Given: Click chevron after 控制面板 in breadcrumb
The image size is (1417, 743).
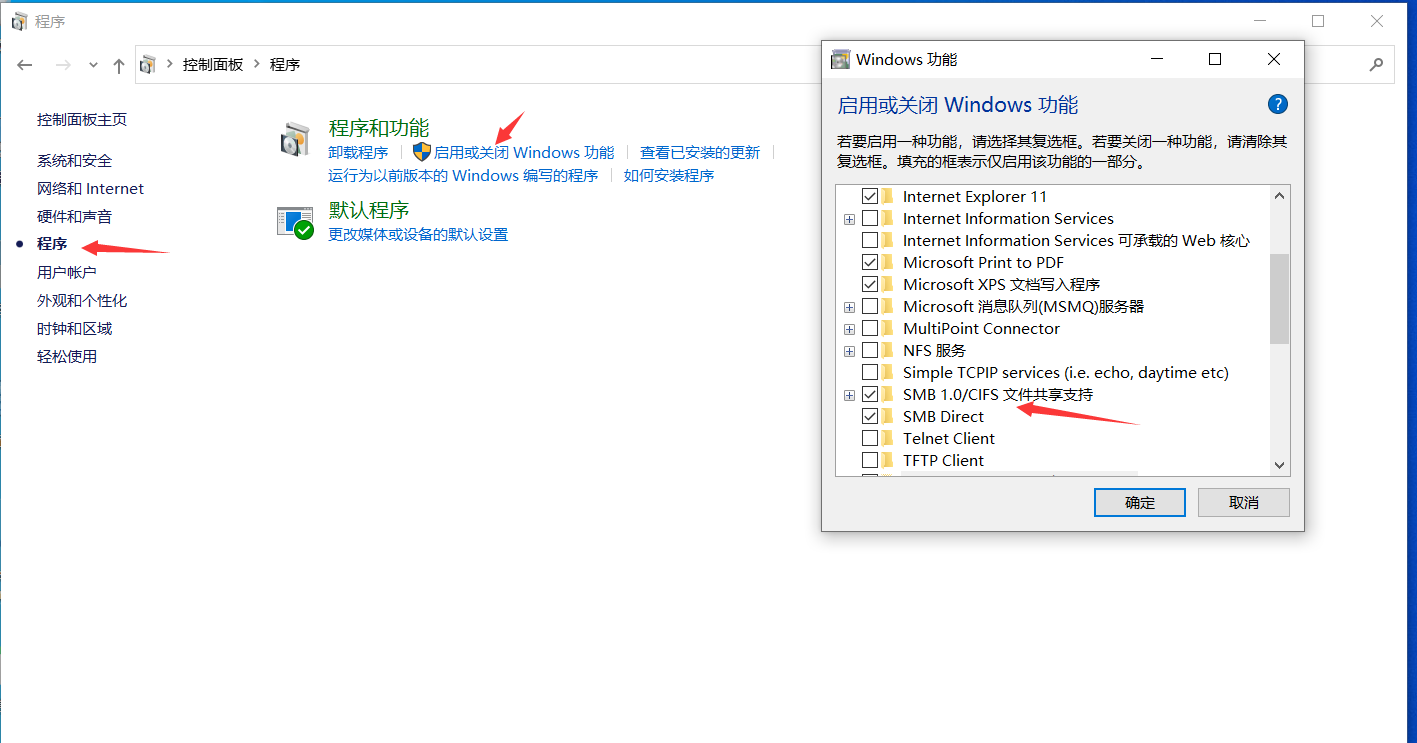Looking at the screenshot, I should (x=256, y=64).
